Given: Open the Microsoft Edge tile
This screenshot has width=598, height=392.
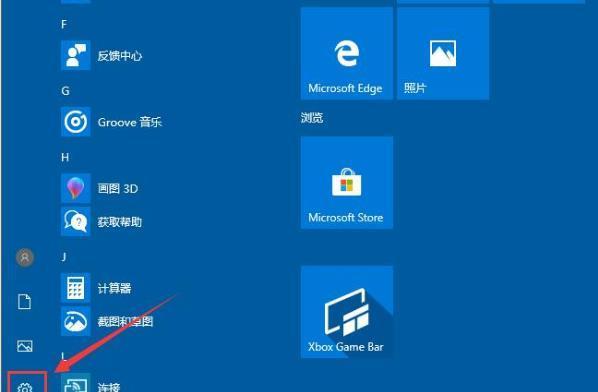Looking at the screenshot, I should point(347,53).
